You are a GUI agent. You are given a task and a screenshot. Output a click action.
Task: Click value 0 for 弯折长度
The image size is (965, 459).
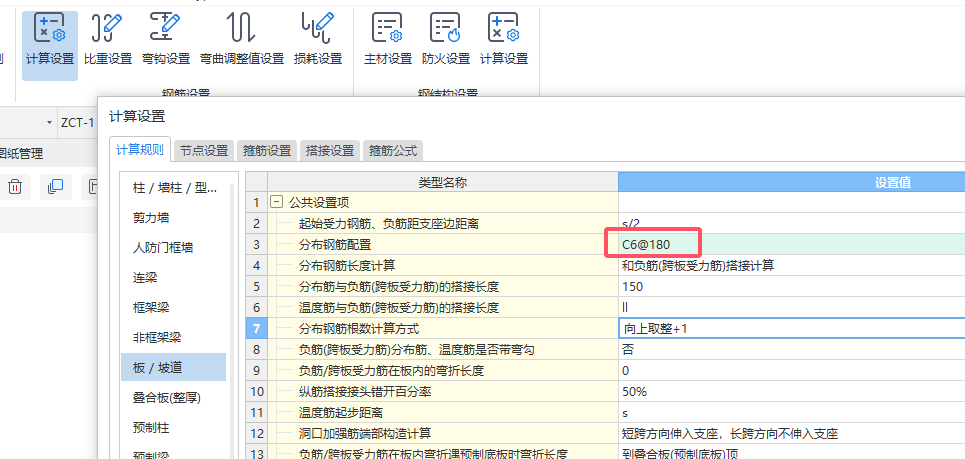click(x=791, y=371)
